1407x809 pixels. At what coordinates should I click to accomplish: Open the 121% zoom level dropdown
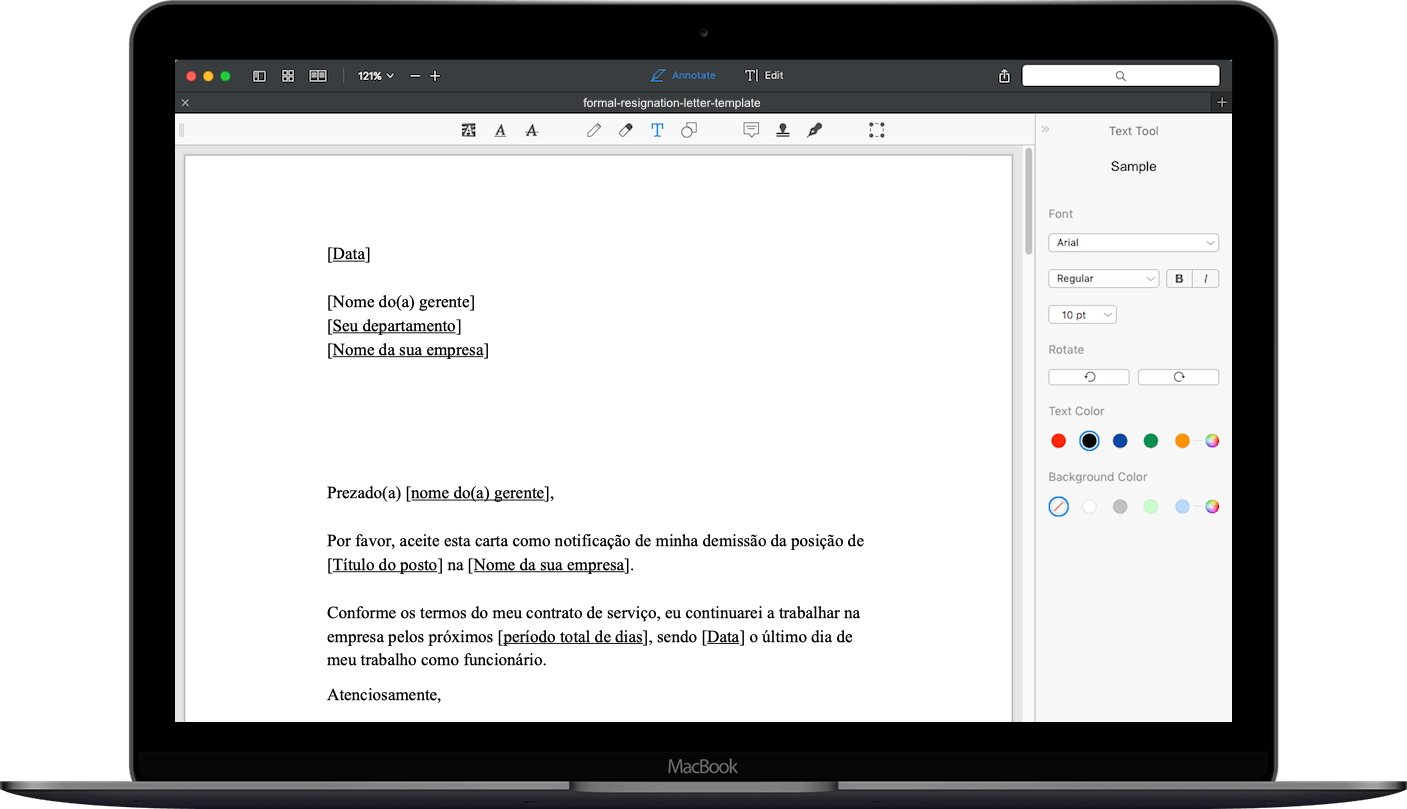376,76
